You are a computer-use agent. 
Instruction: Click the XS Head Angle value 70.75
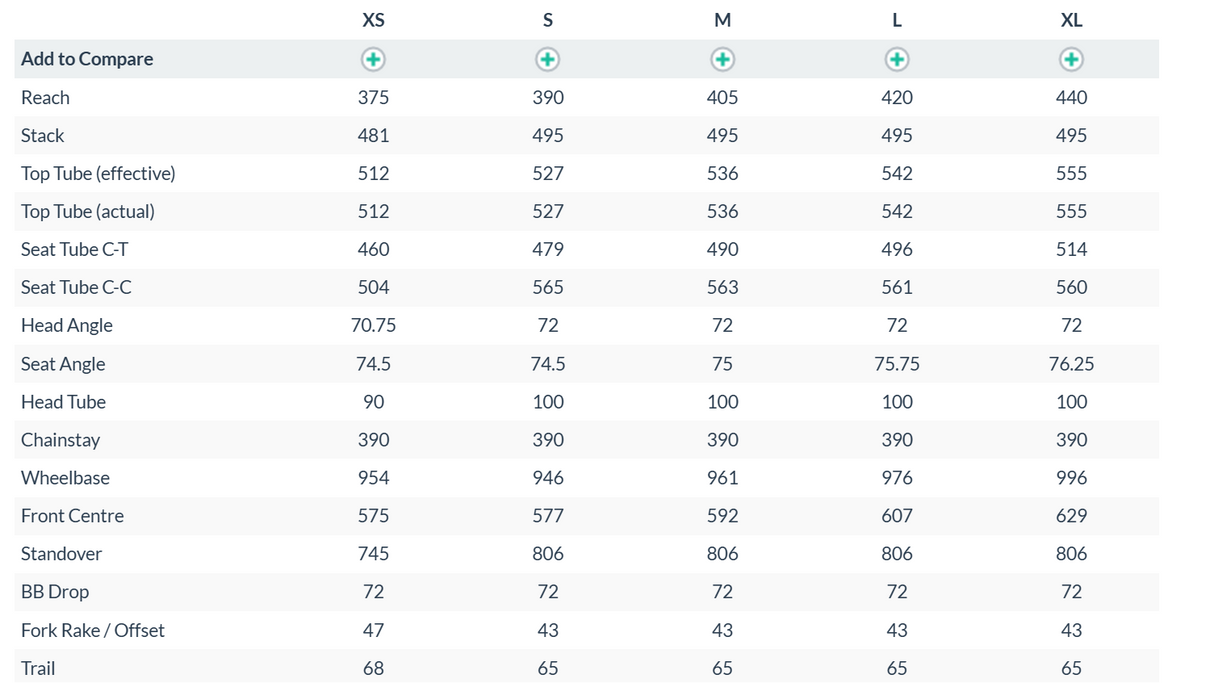373,325
